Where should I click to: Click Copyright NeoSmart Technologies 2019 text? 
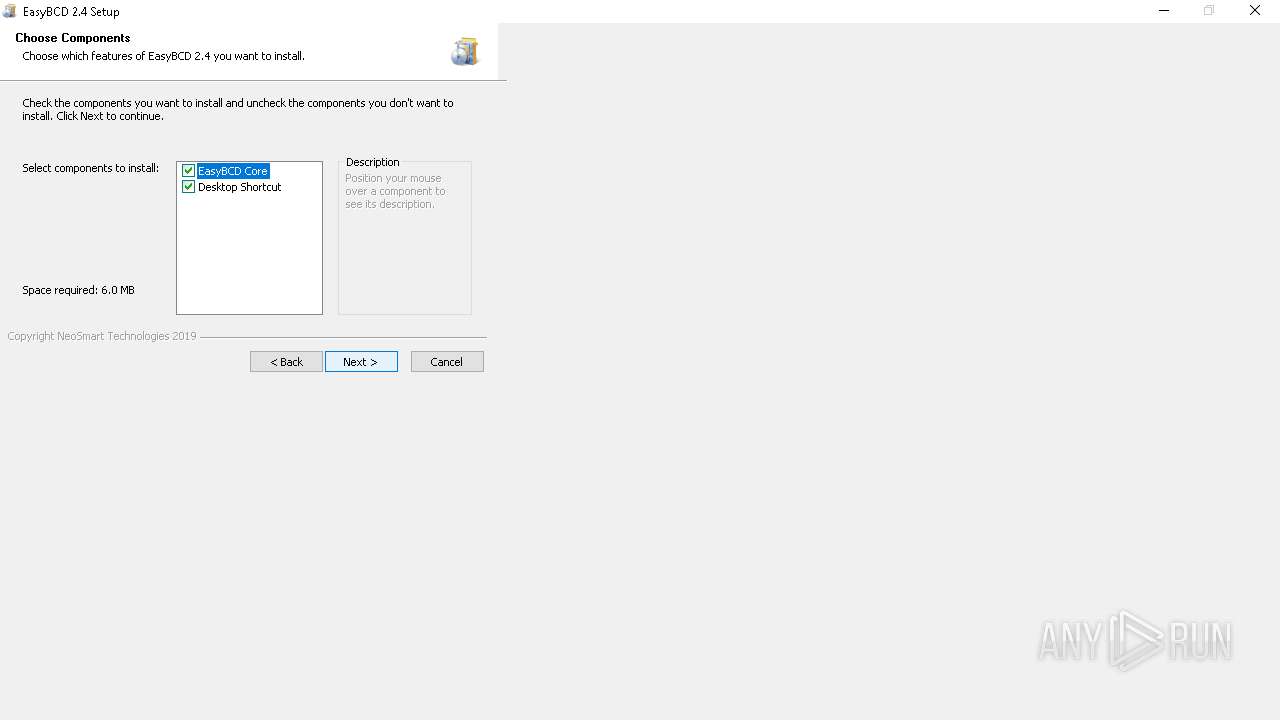(x=102, y=336)
